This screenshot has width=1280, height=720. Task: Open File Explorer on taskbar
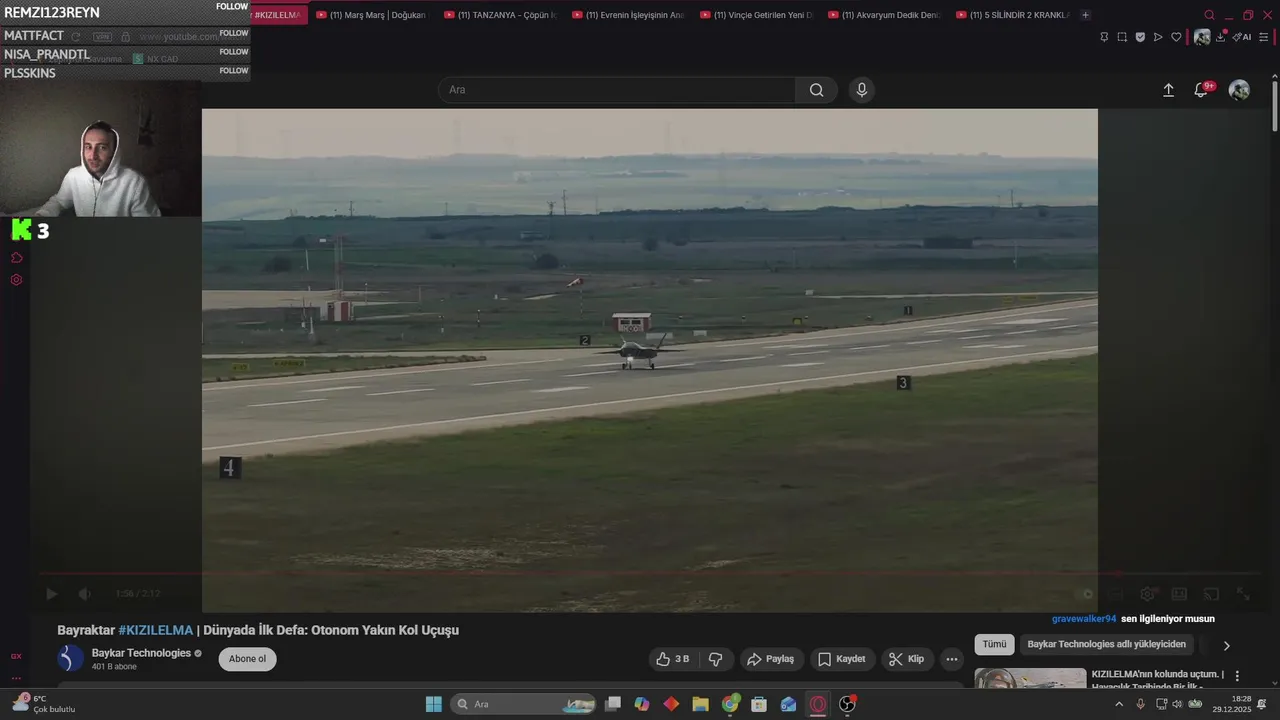click(700, 704)
